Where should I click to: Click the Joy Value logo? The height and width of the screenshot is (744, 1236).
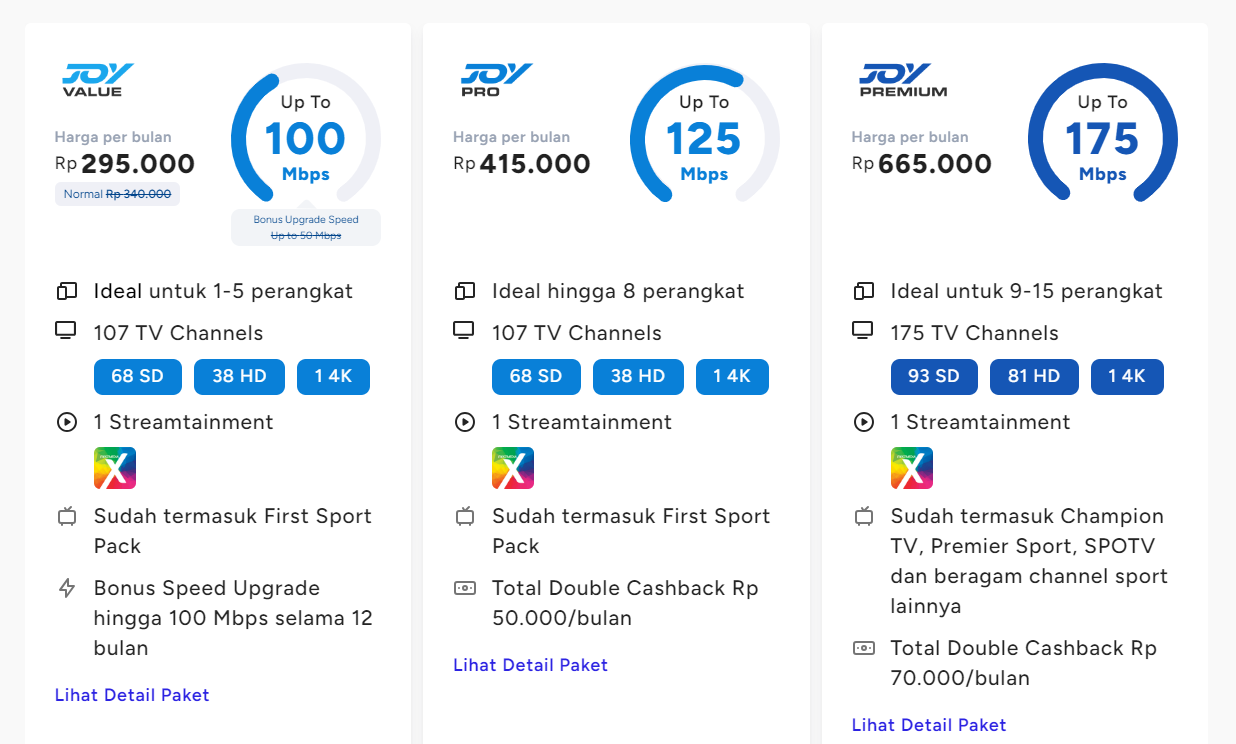point(97,79)
